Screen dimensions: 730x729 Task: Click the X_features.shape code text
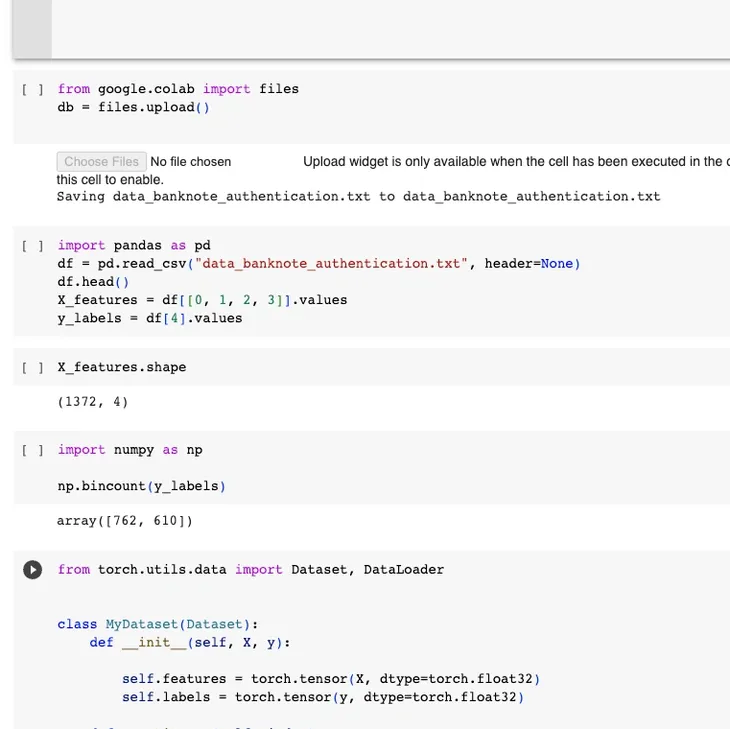point(122,367)
